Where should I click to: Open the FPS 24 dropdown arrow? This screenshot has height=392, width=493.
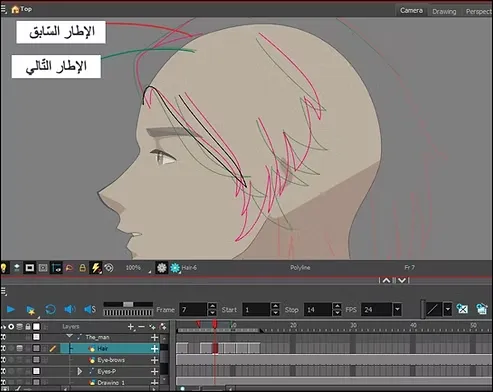point(397,310)
